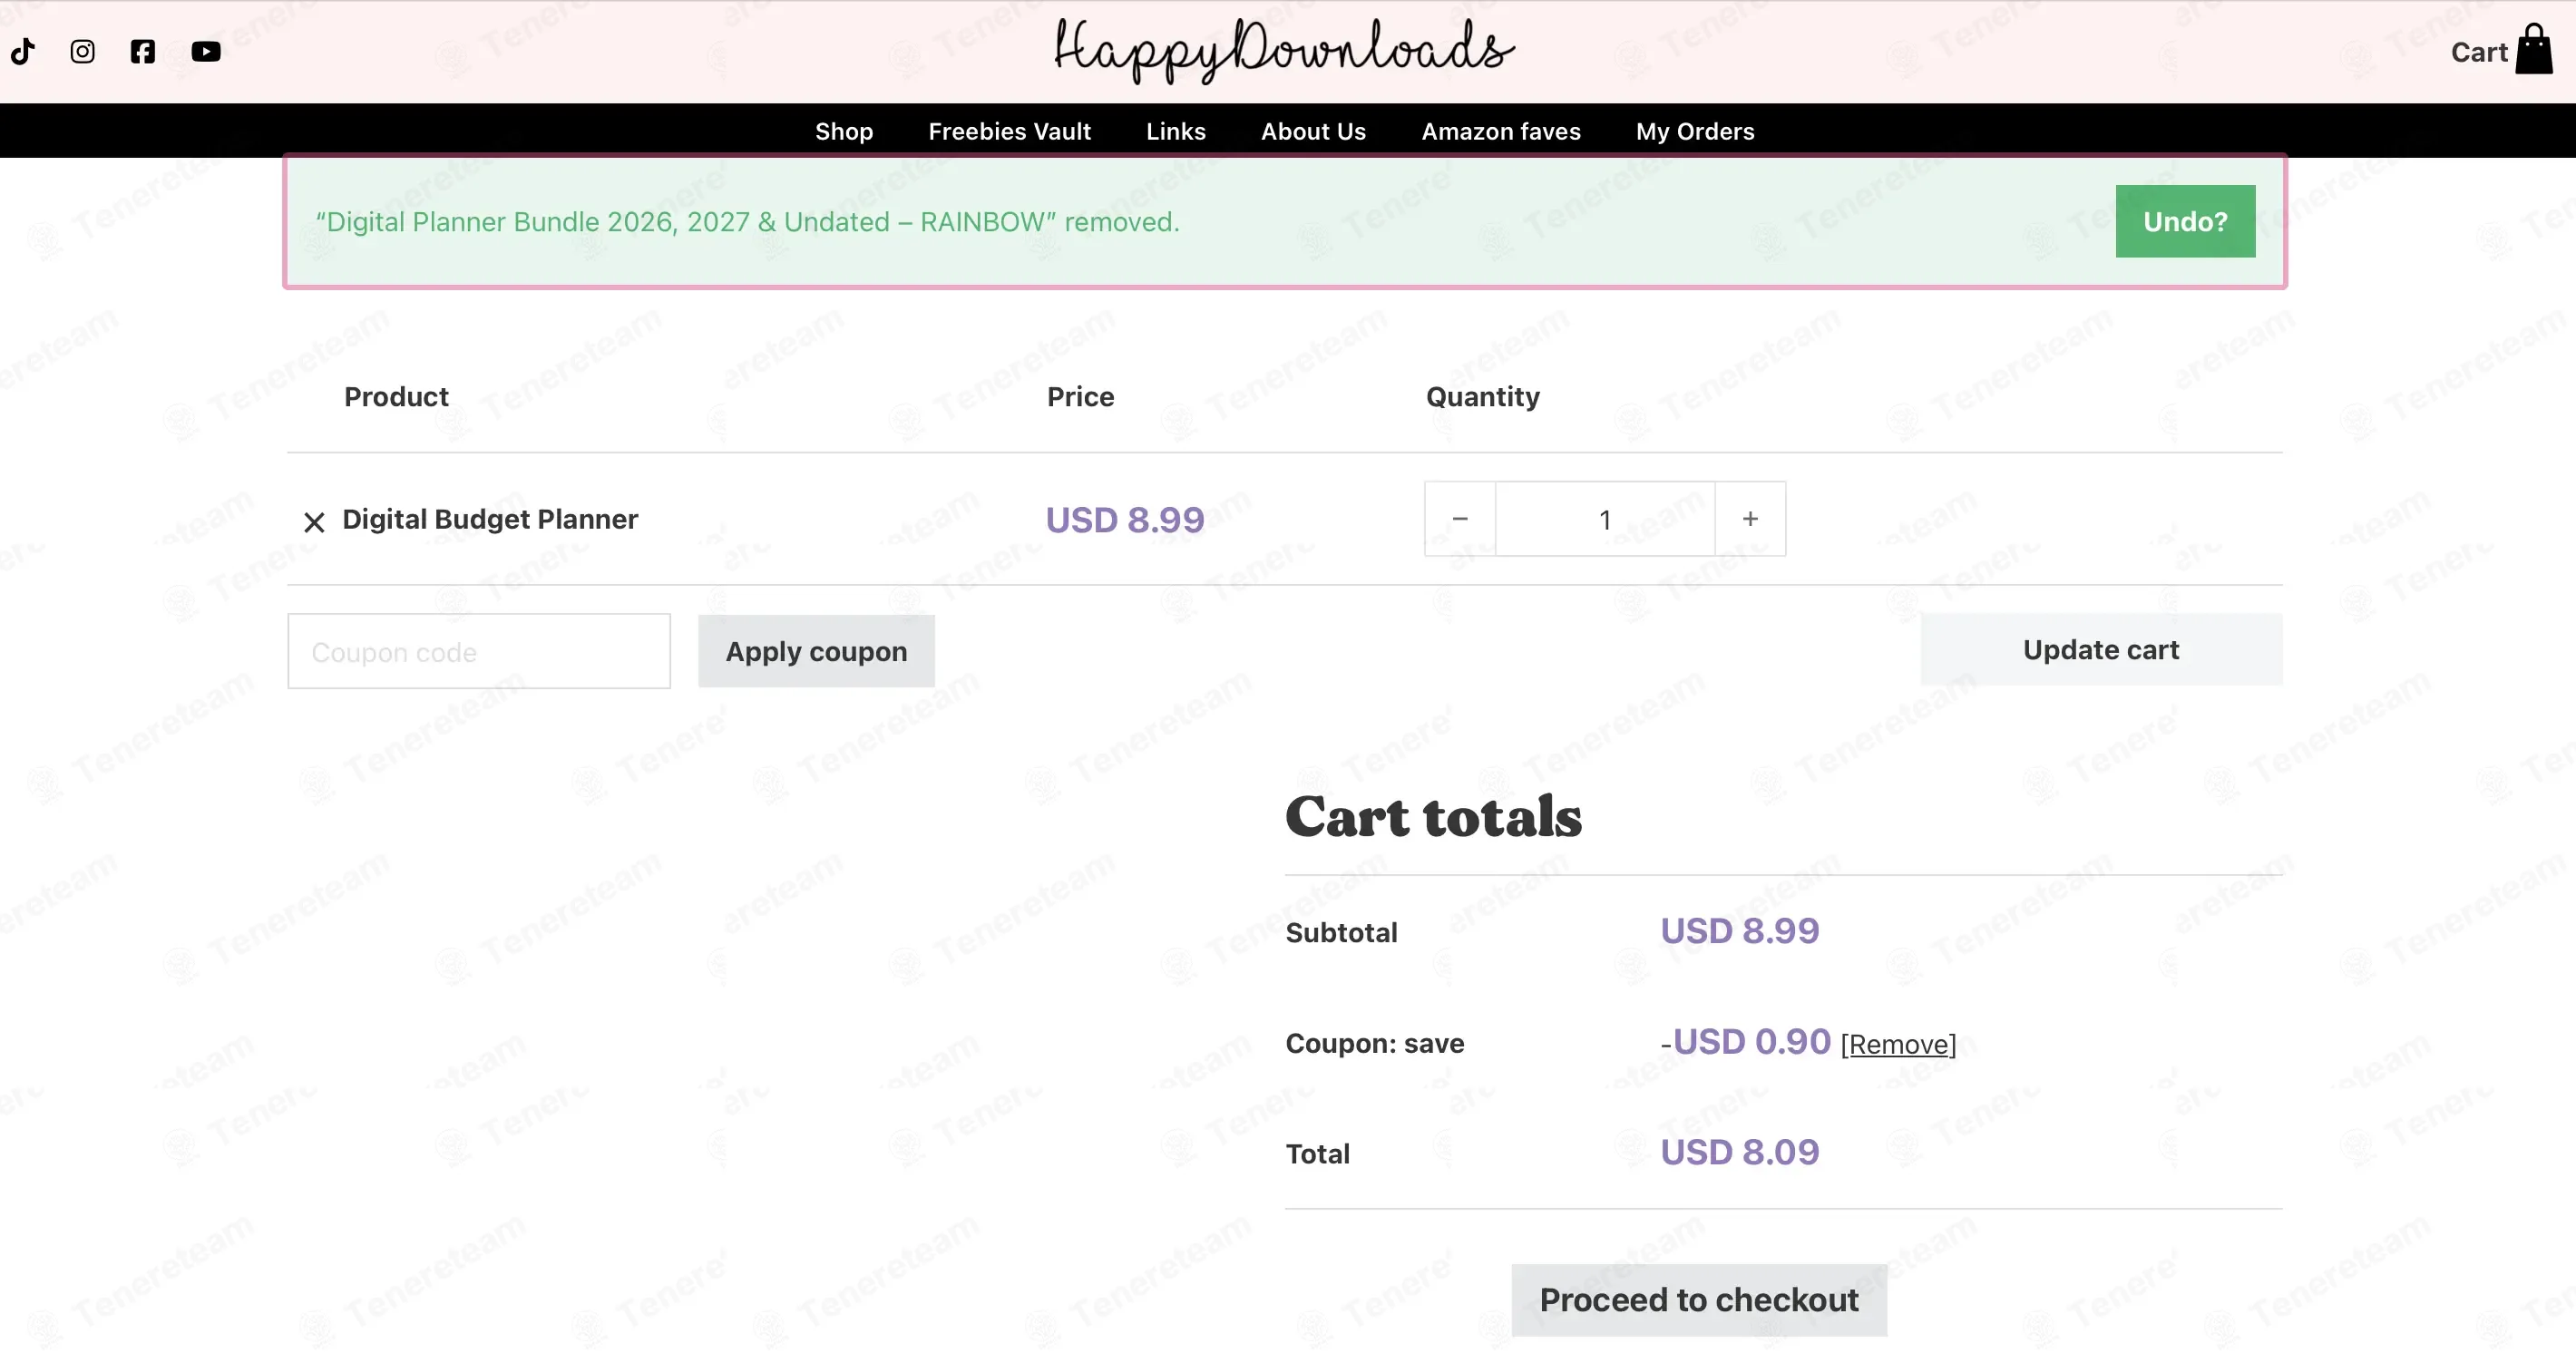2576x1353 pixels.
Task: Open the Instagram social icon
Action: pyautogui.click(x=83, y=51)
